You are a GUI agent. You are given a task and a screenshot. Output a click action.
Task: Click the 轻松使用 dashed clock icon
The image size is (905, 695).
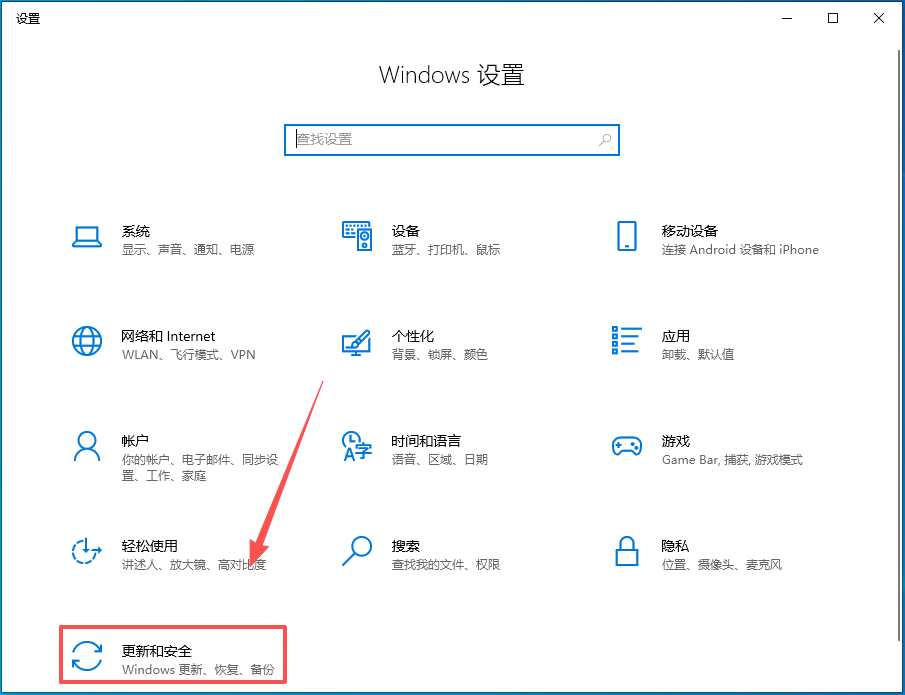(87, 551)
